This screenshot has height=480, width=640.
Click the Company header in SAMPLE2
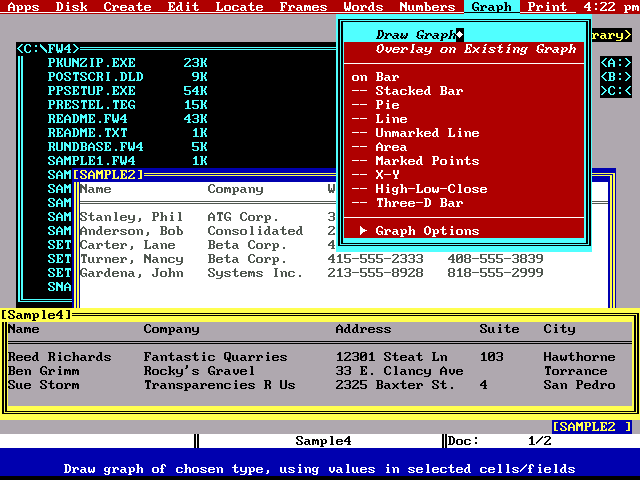pos(235,189)
